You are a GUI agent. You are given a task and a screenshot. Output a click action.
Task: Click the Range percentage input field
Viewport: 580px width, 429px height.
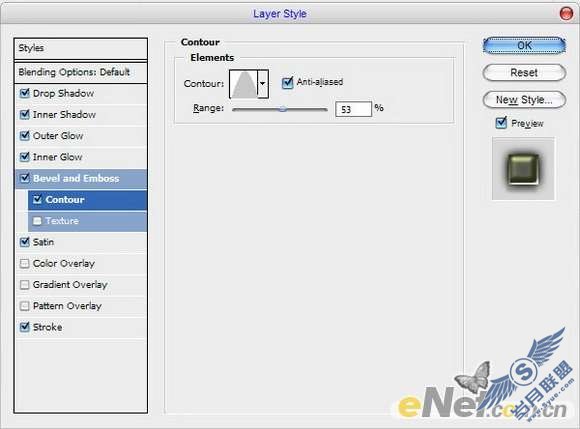coord(353,109)
